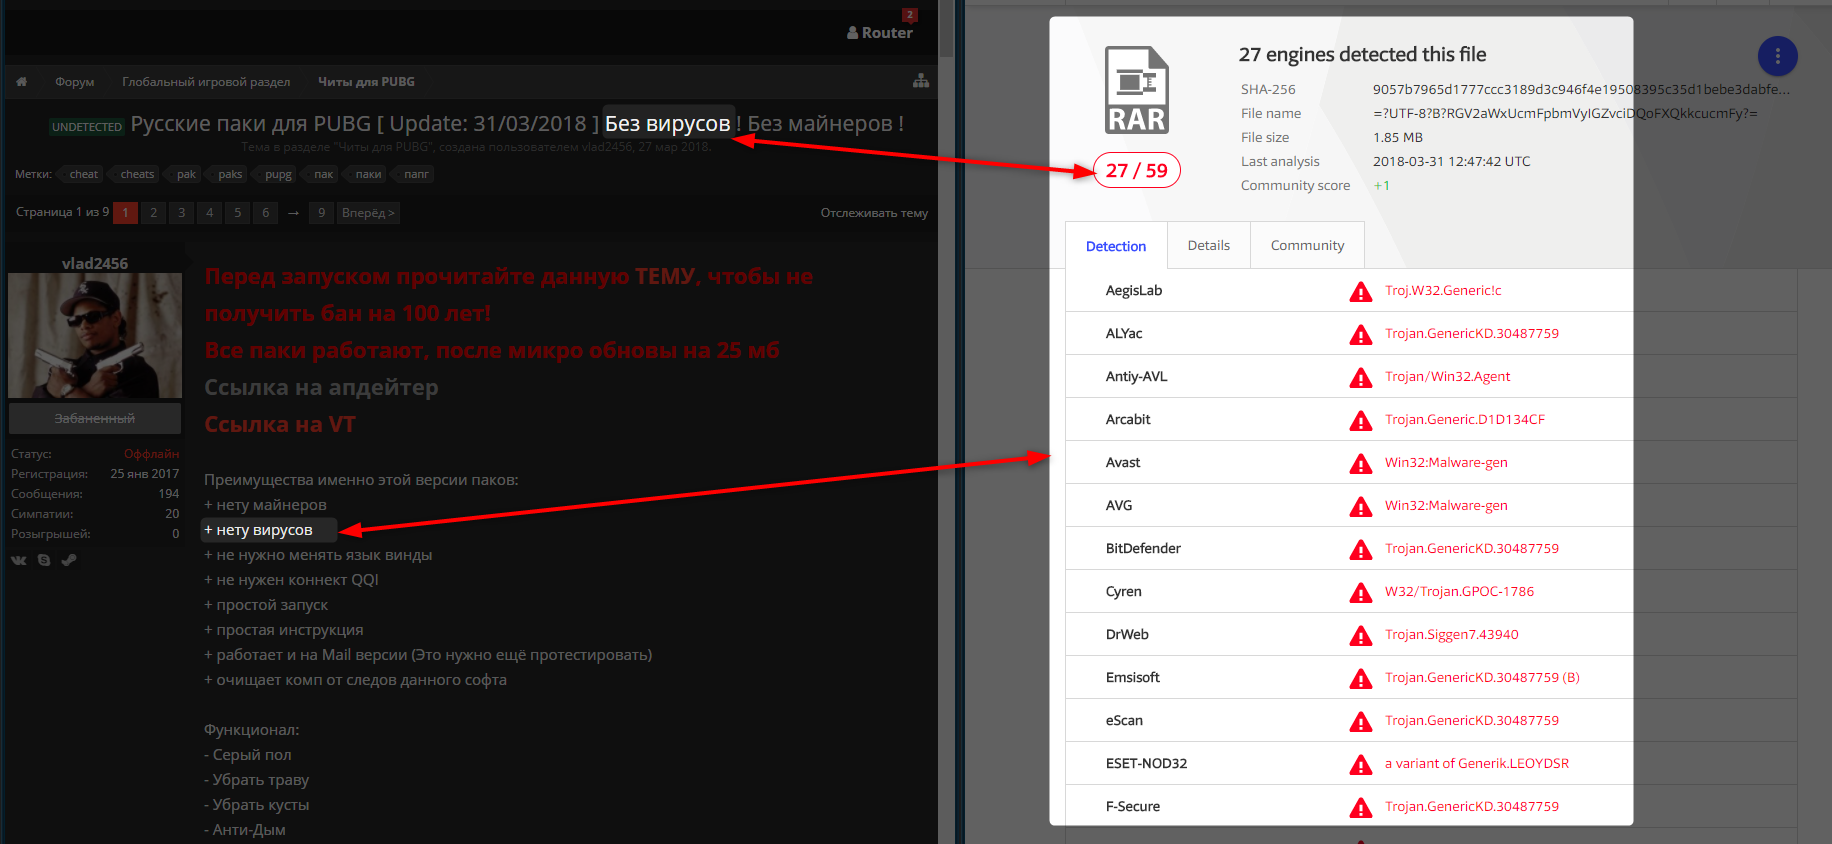The image size is (1832, 844).
Task: Open the red notification badge showing 2
Action: pyautogui.click(x=909, y=15)
